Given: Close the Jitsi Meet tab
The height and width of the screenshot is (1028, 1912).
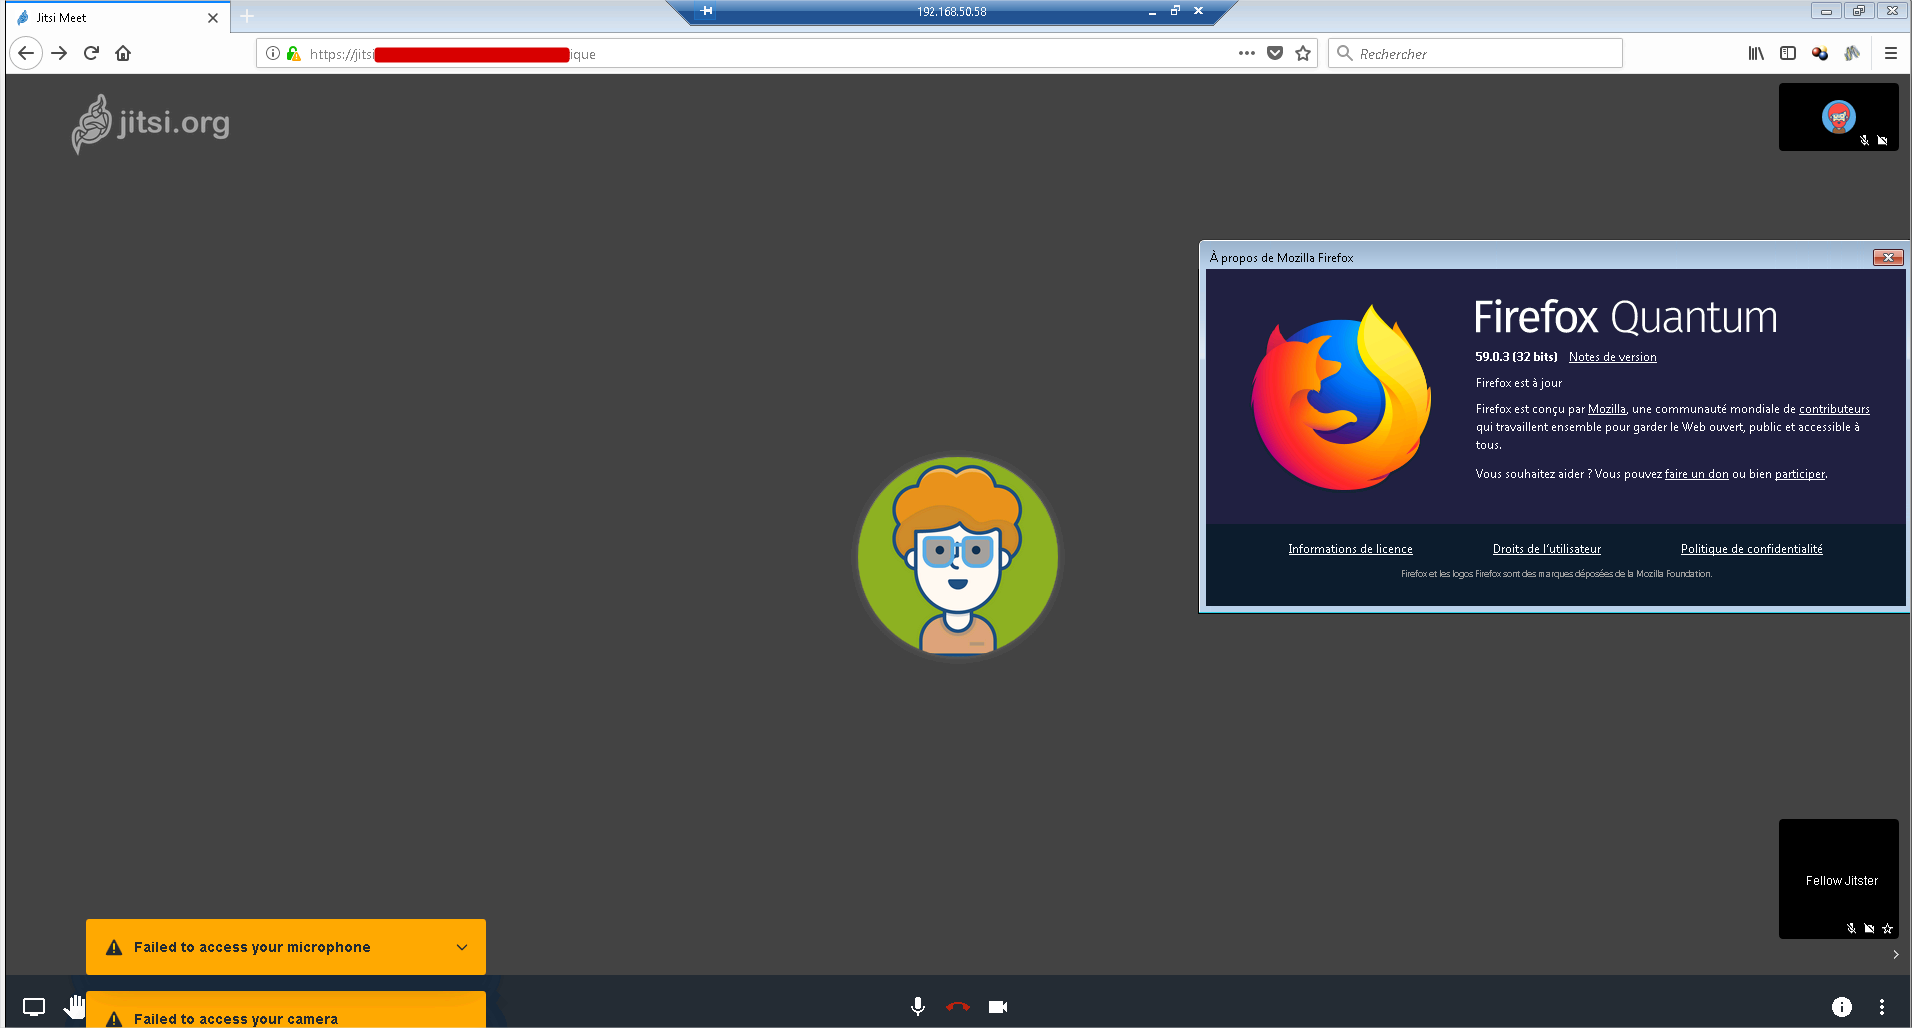Looking at the screenshot, I should [x=213, y=18].
